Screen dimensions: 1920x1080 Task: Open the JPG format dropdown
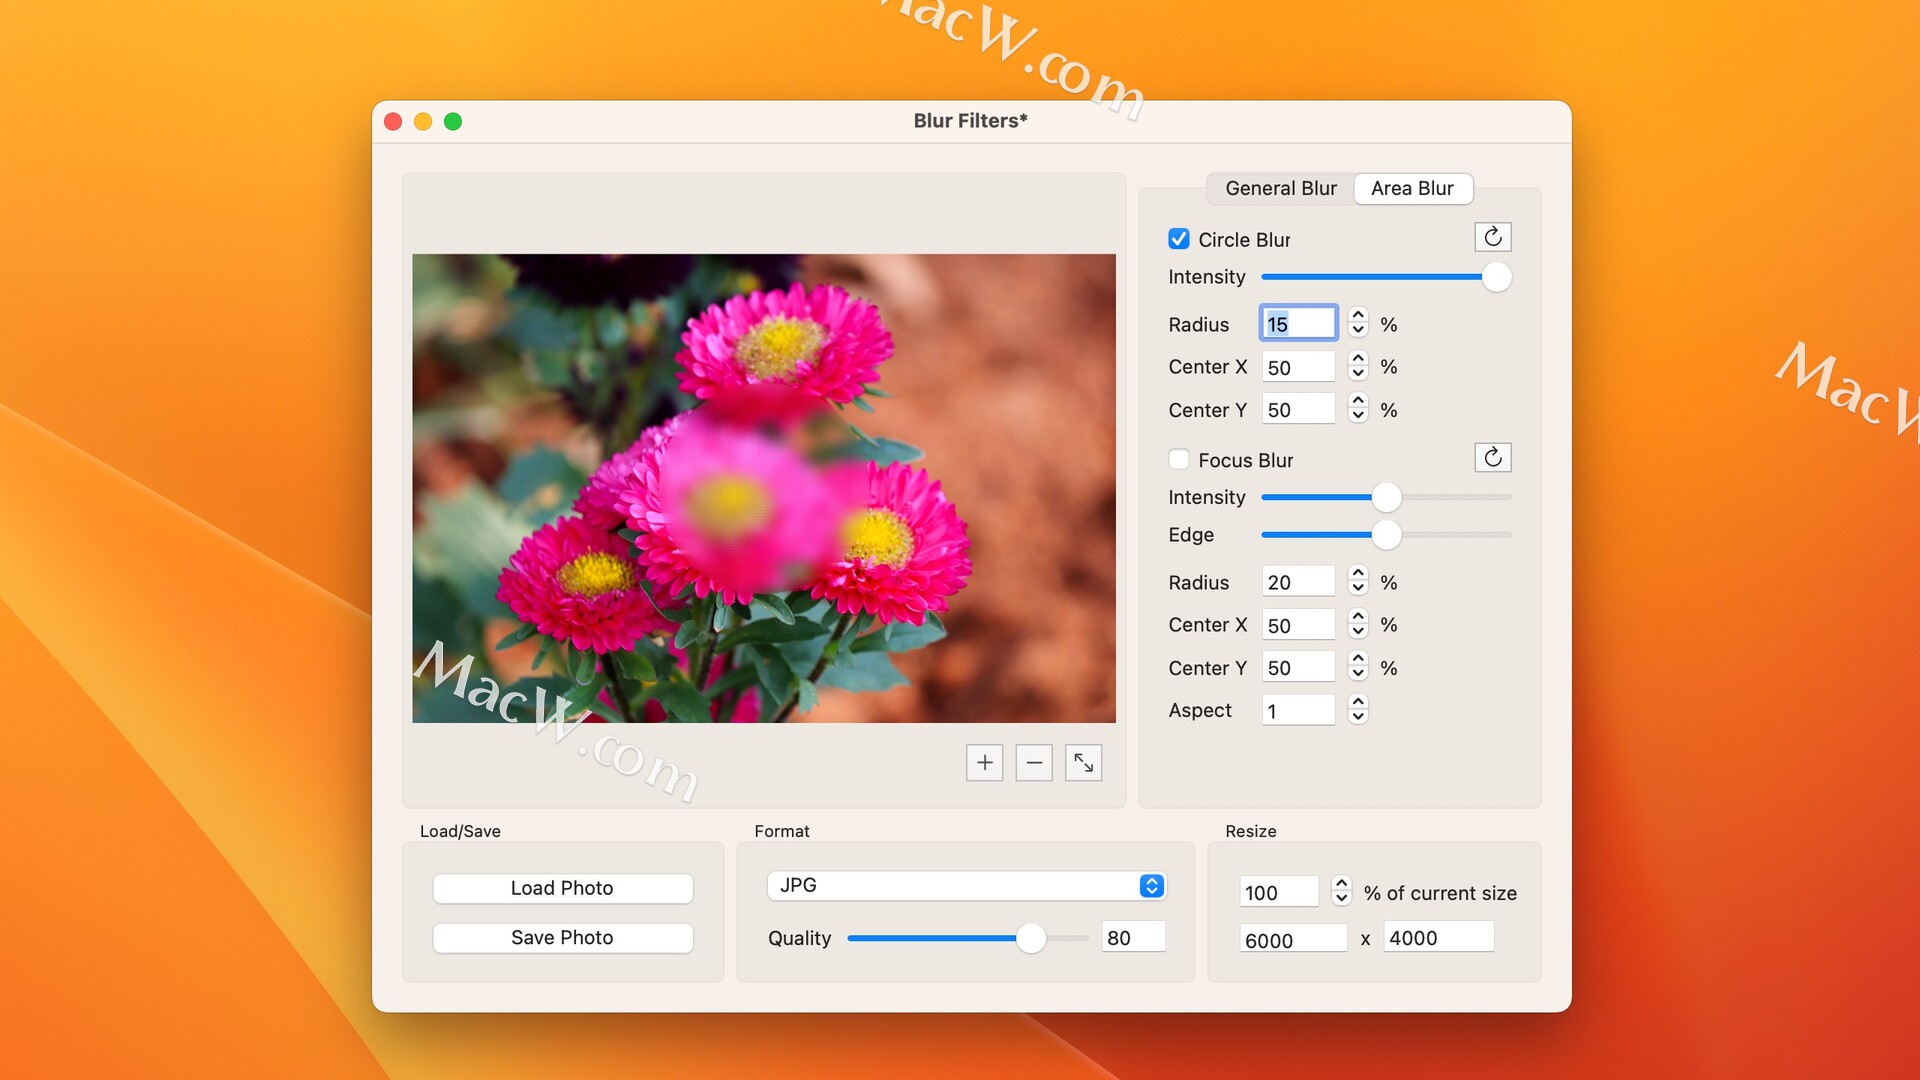[966, 885]
